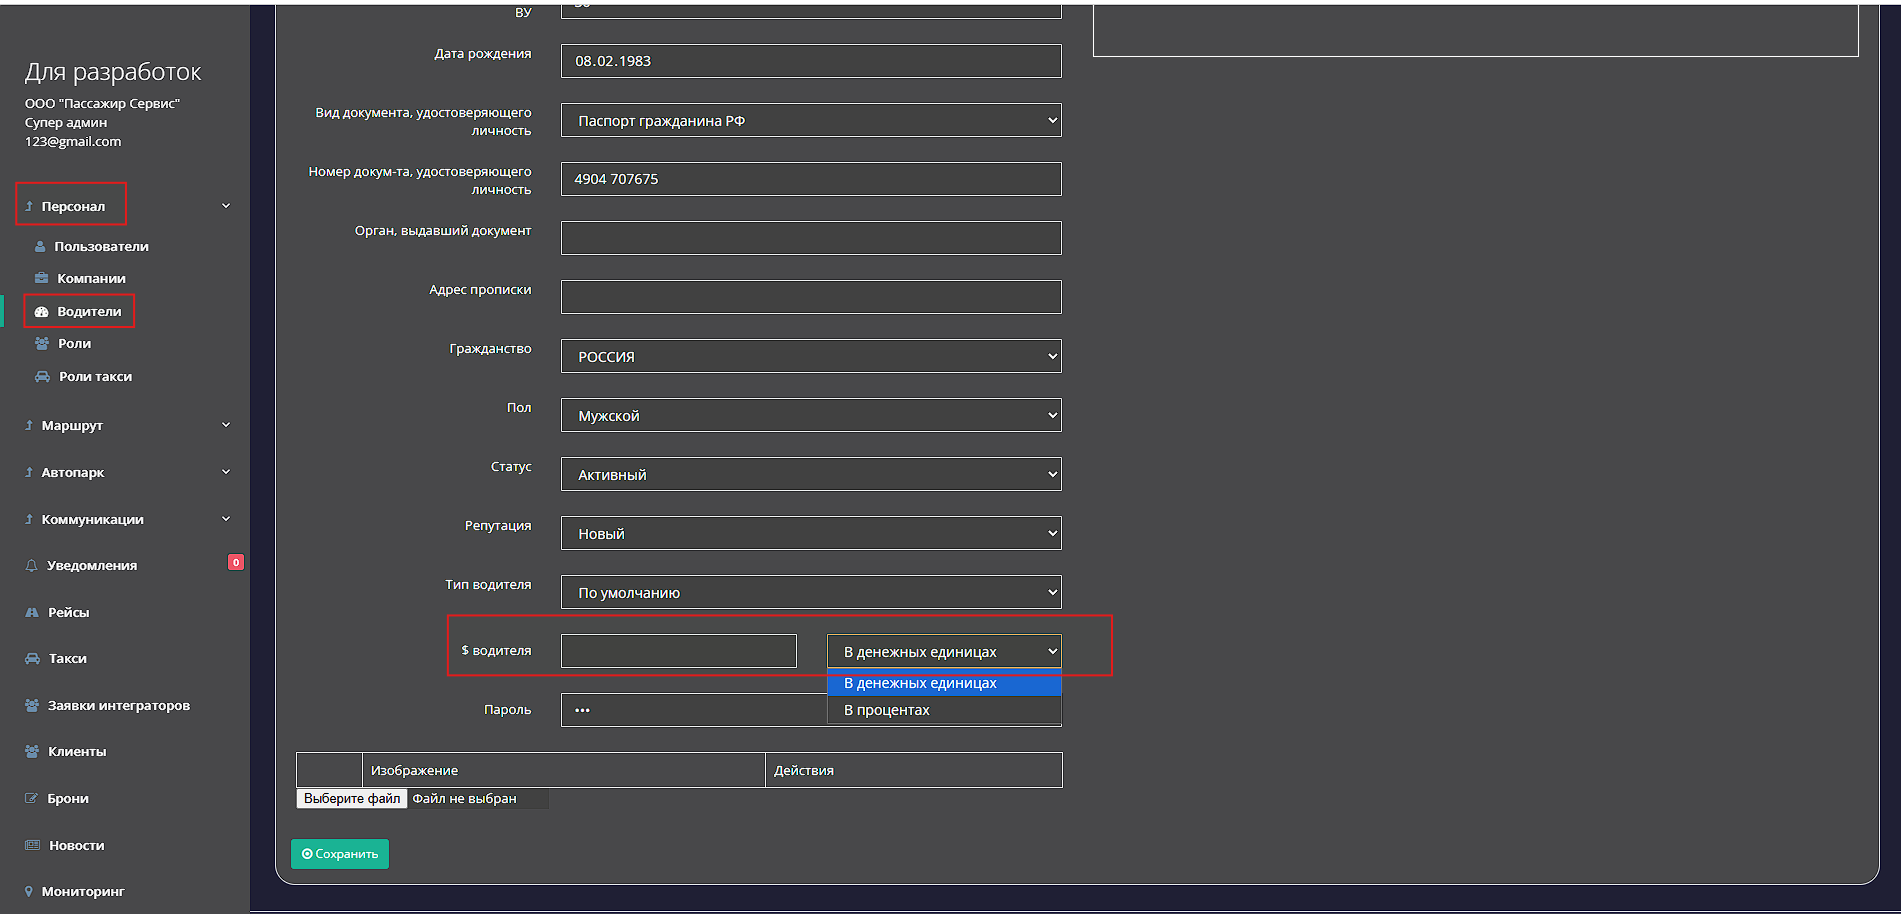Viewport: 1901px width, 914px height.
Task: Click the newspaper icon beside Новости
Action: point(32,846)
